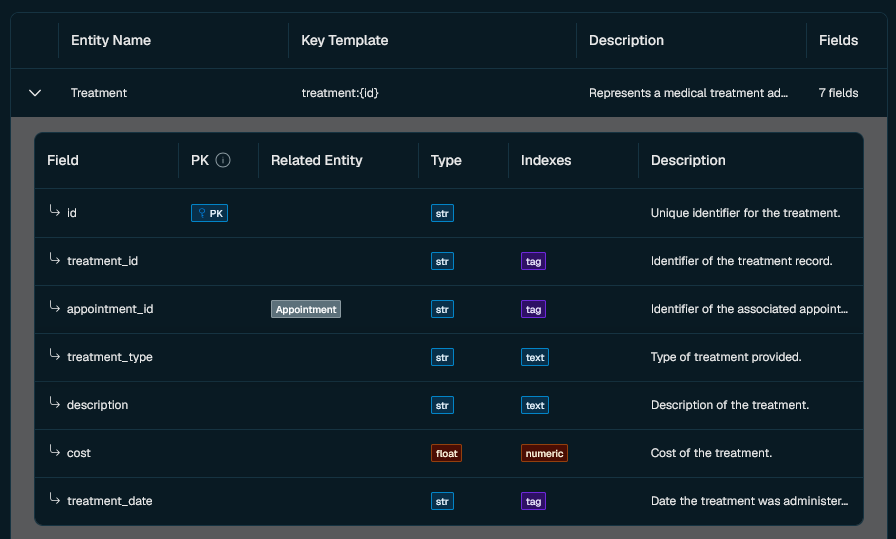The width and height of the screenshot is (896, 539).
Task: Click the str type badge on description row
Action: click(442, 405)
